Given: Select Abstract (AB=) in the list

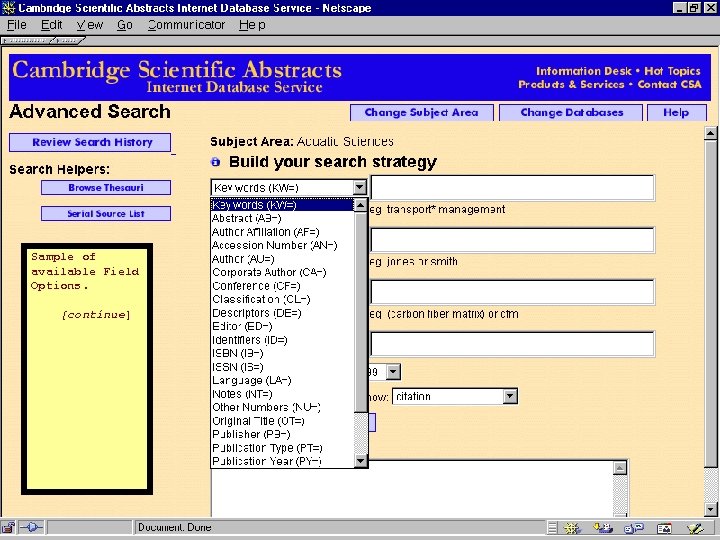Looking at the screenshot, I should pos(282,218).
